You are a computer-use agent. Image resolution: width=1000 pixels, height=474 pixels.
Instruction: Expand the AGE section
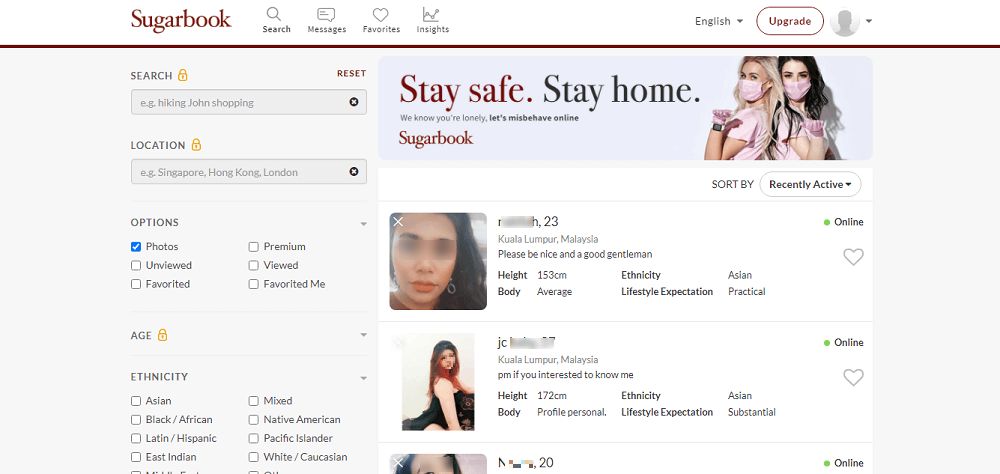click(x=364, y=335)
